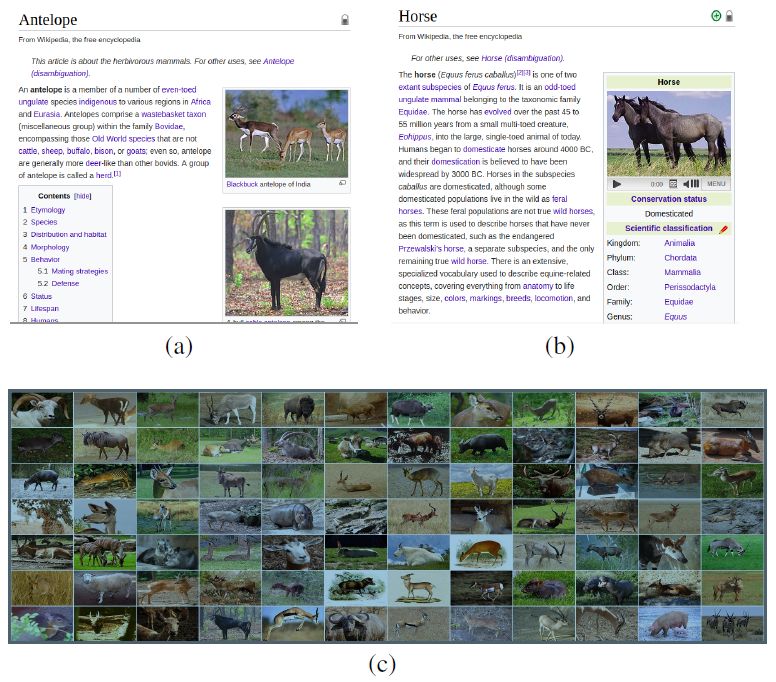The width and height of the screenshot is (776, 682).
Task: Hide the Antelope contents table
Action: click(x=83, y=196)
